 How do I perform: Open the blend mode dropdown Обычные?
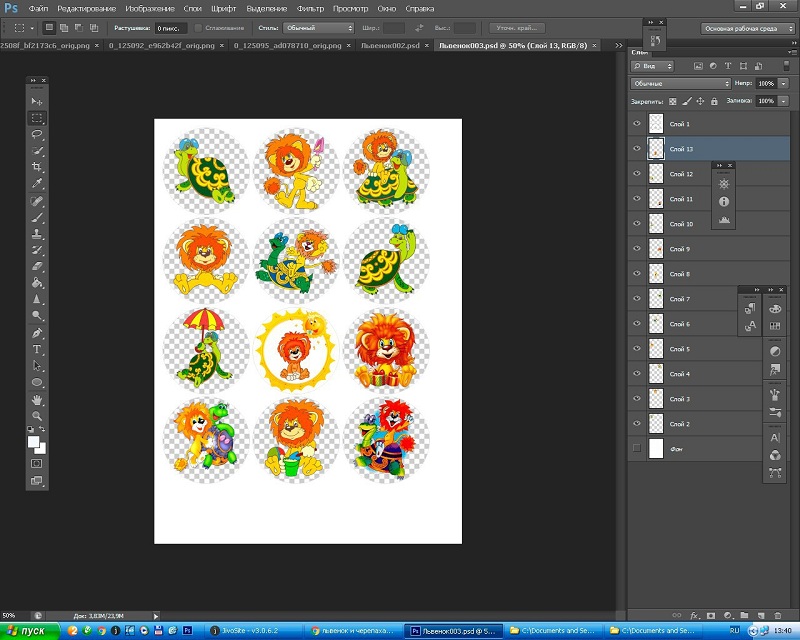coord(681,83)
